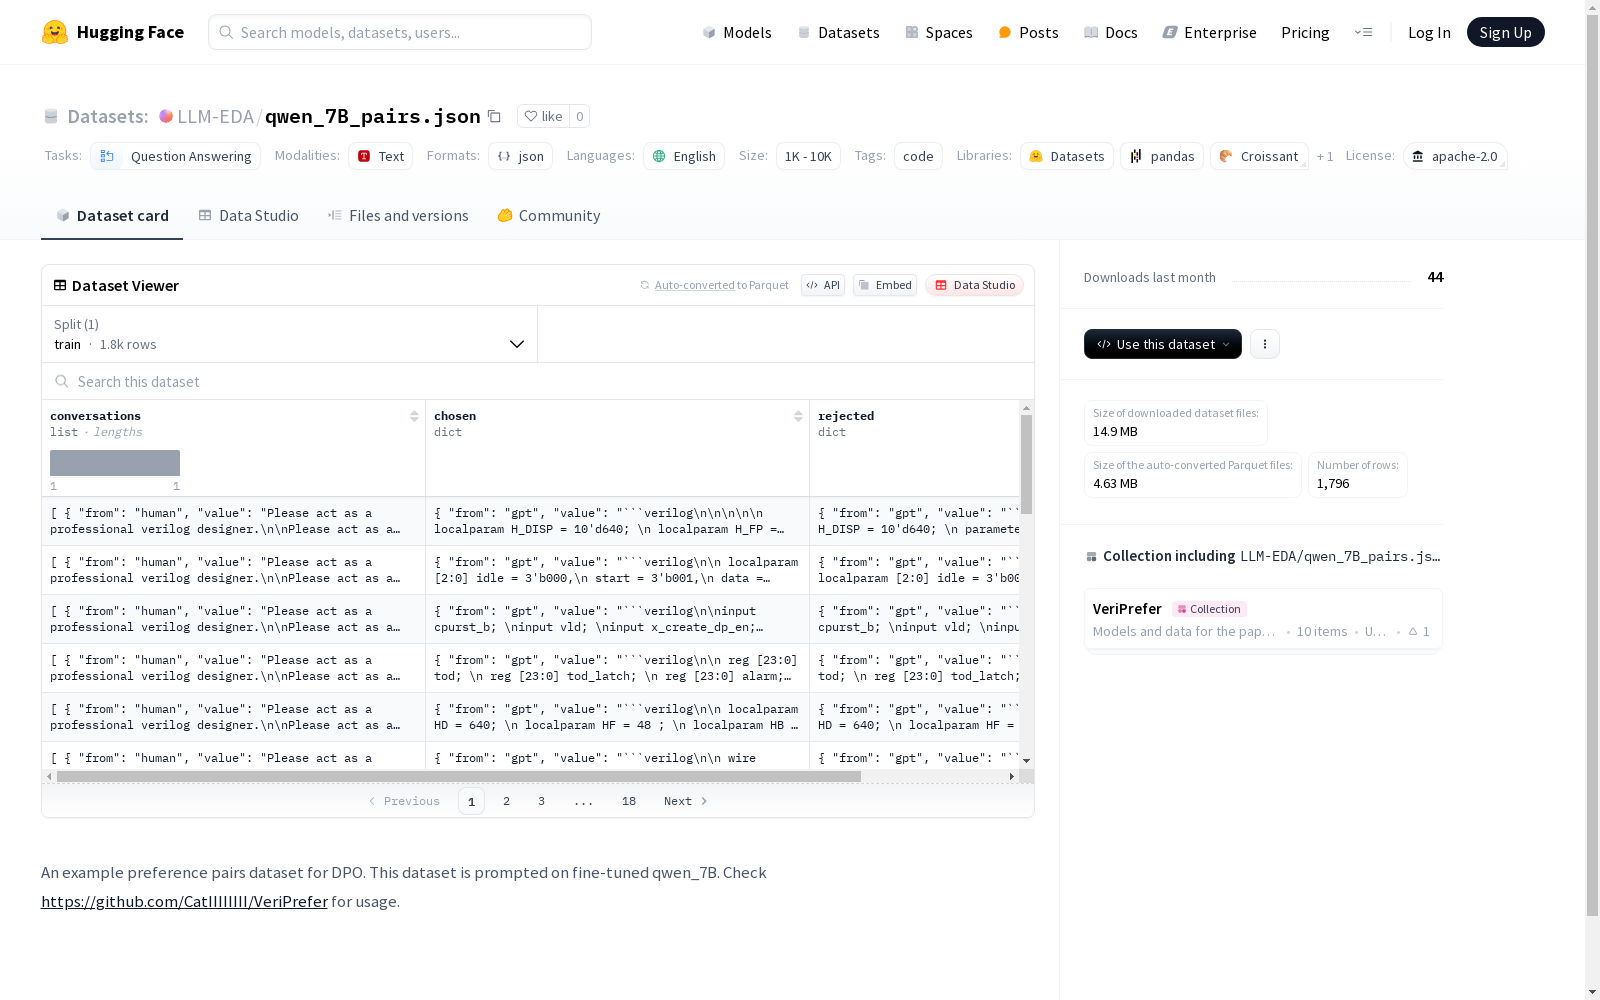Open Data Studio from viewer header
The image size is (1600, 1000).
974,285
